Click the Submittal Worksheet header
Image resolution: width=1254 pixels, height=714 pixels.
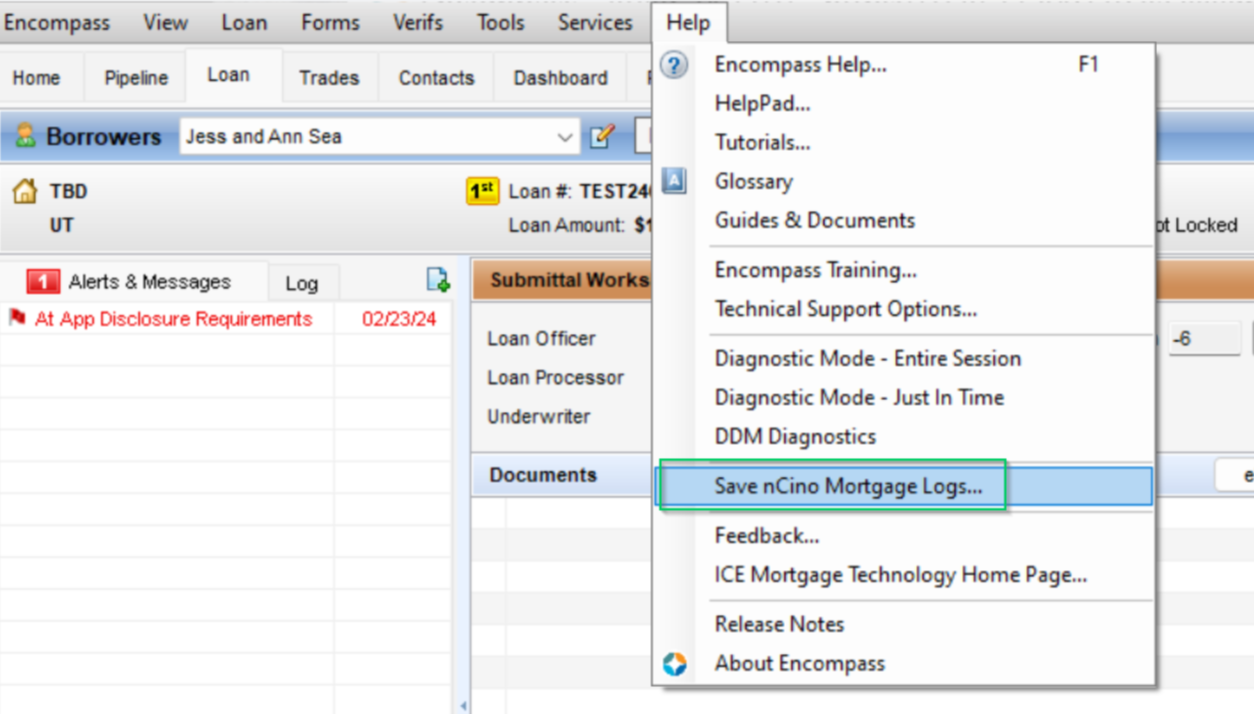569,281
